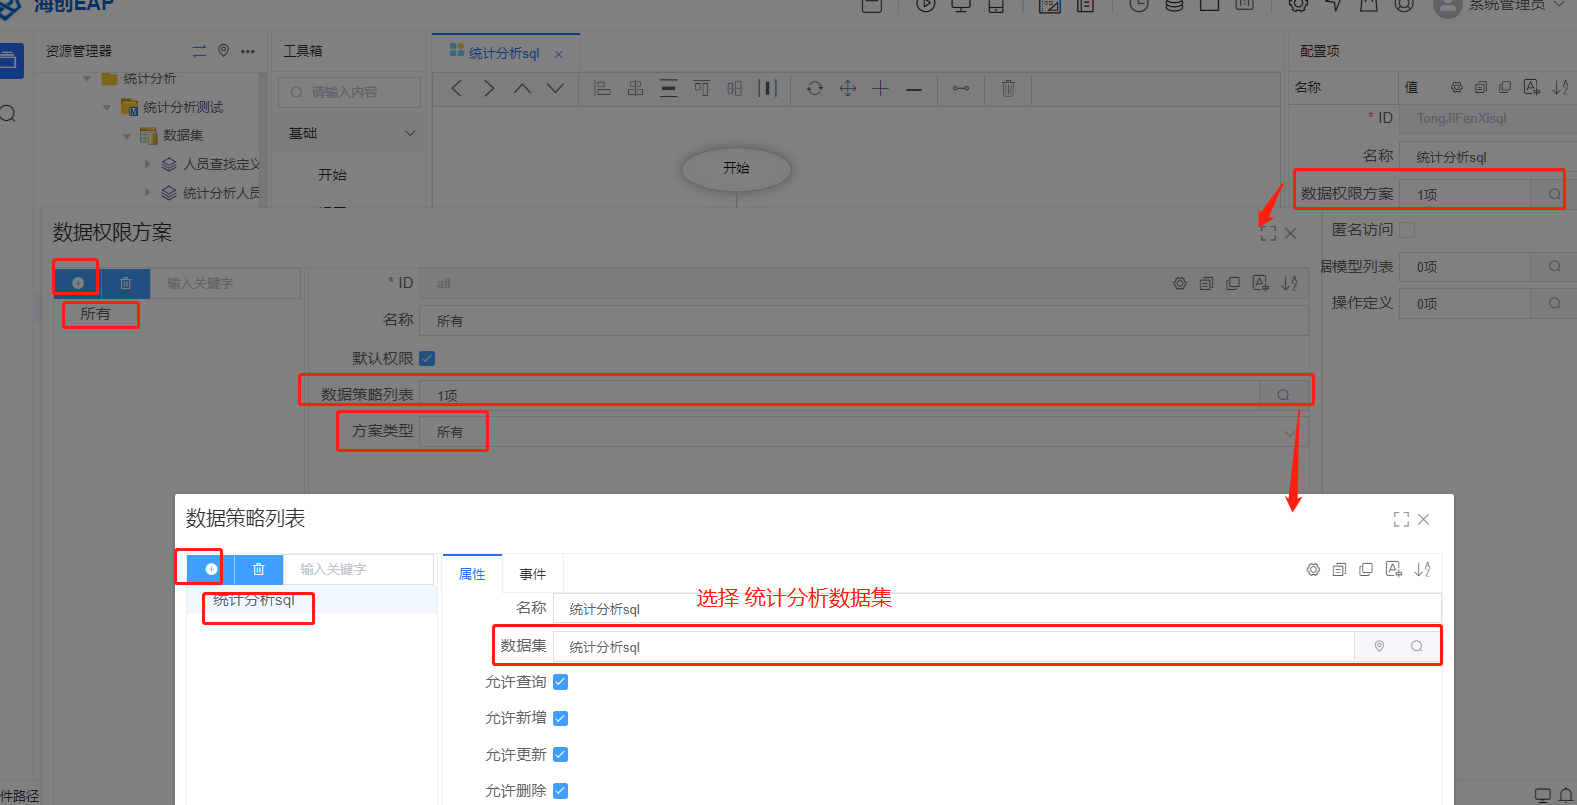Click the locate pin icon in 数据集 field
Viewport: 1577px width, 805px height.
click(1379, 646)
